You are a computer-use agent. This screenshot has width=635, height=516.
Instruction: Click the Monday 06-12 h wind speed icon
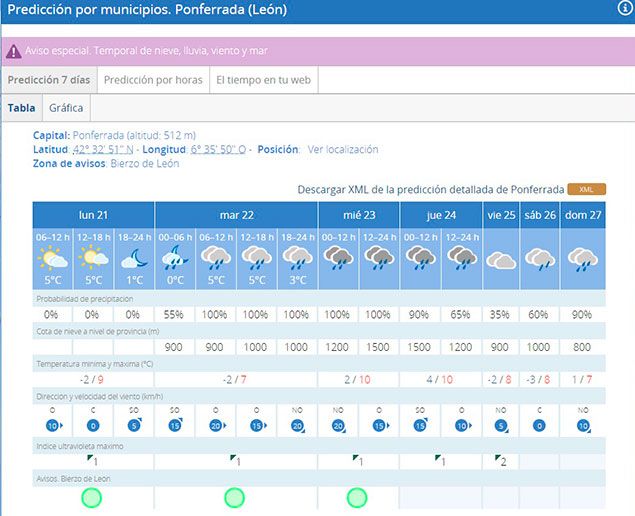tap(52, 425)
